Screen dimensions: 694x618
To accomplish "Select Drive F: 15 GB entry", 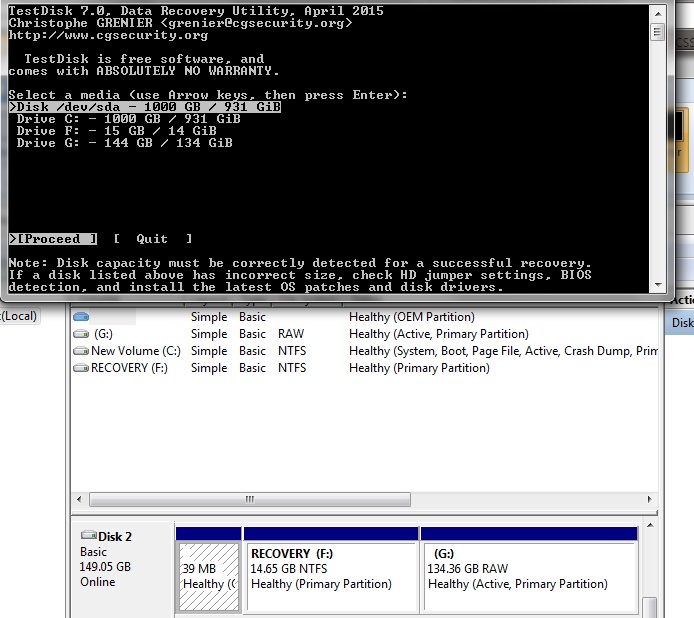I will [x=116, y=131].
